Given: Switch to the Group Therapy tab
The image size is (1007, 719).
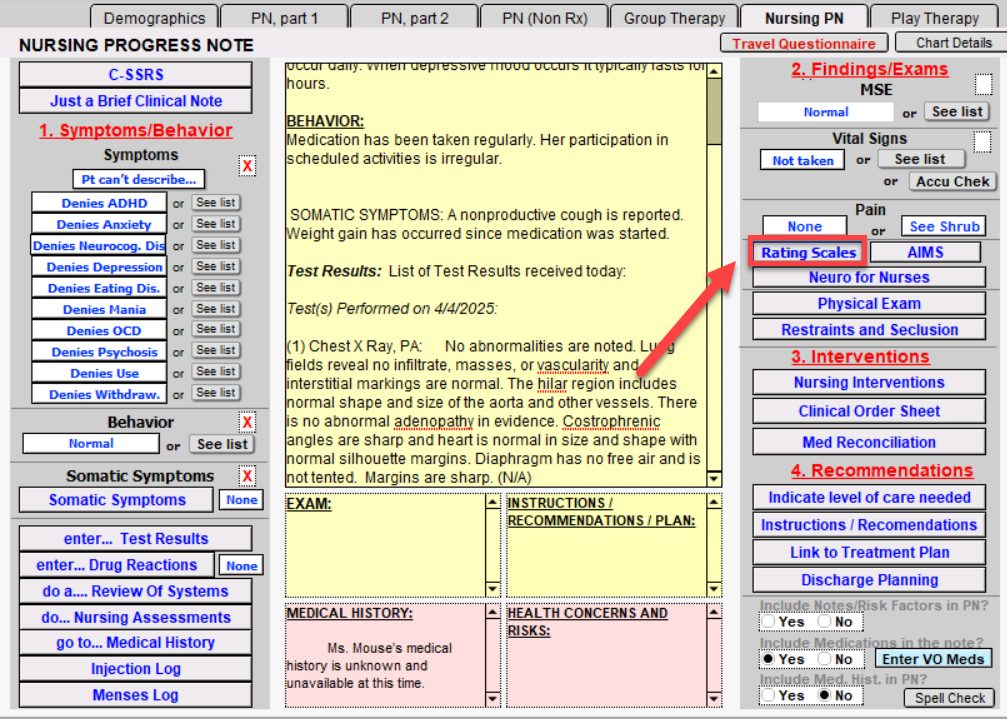Looking at the screenshot, I should [674, 18].
